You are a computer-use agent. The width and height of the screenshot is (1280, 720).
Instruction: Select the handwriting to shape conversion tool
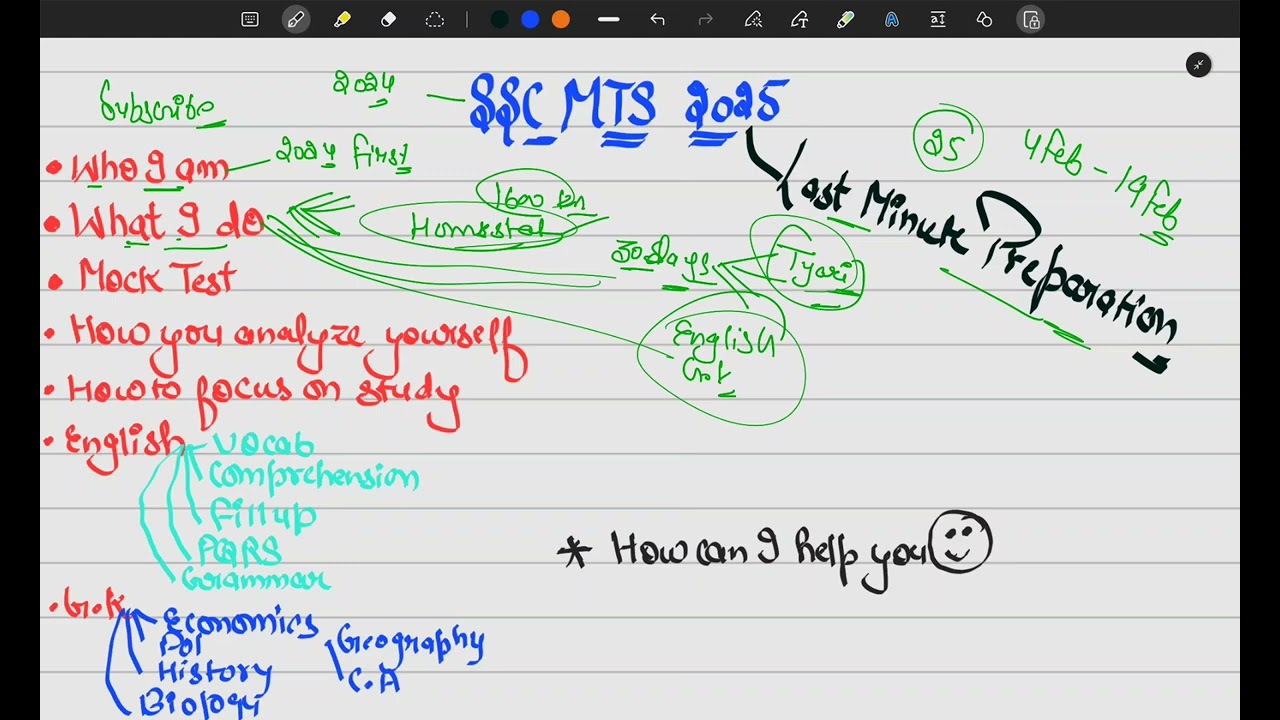(753, 19)
